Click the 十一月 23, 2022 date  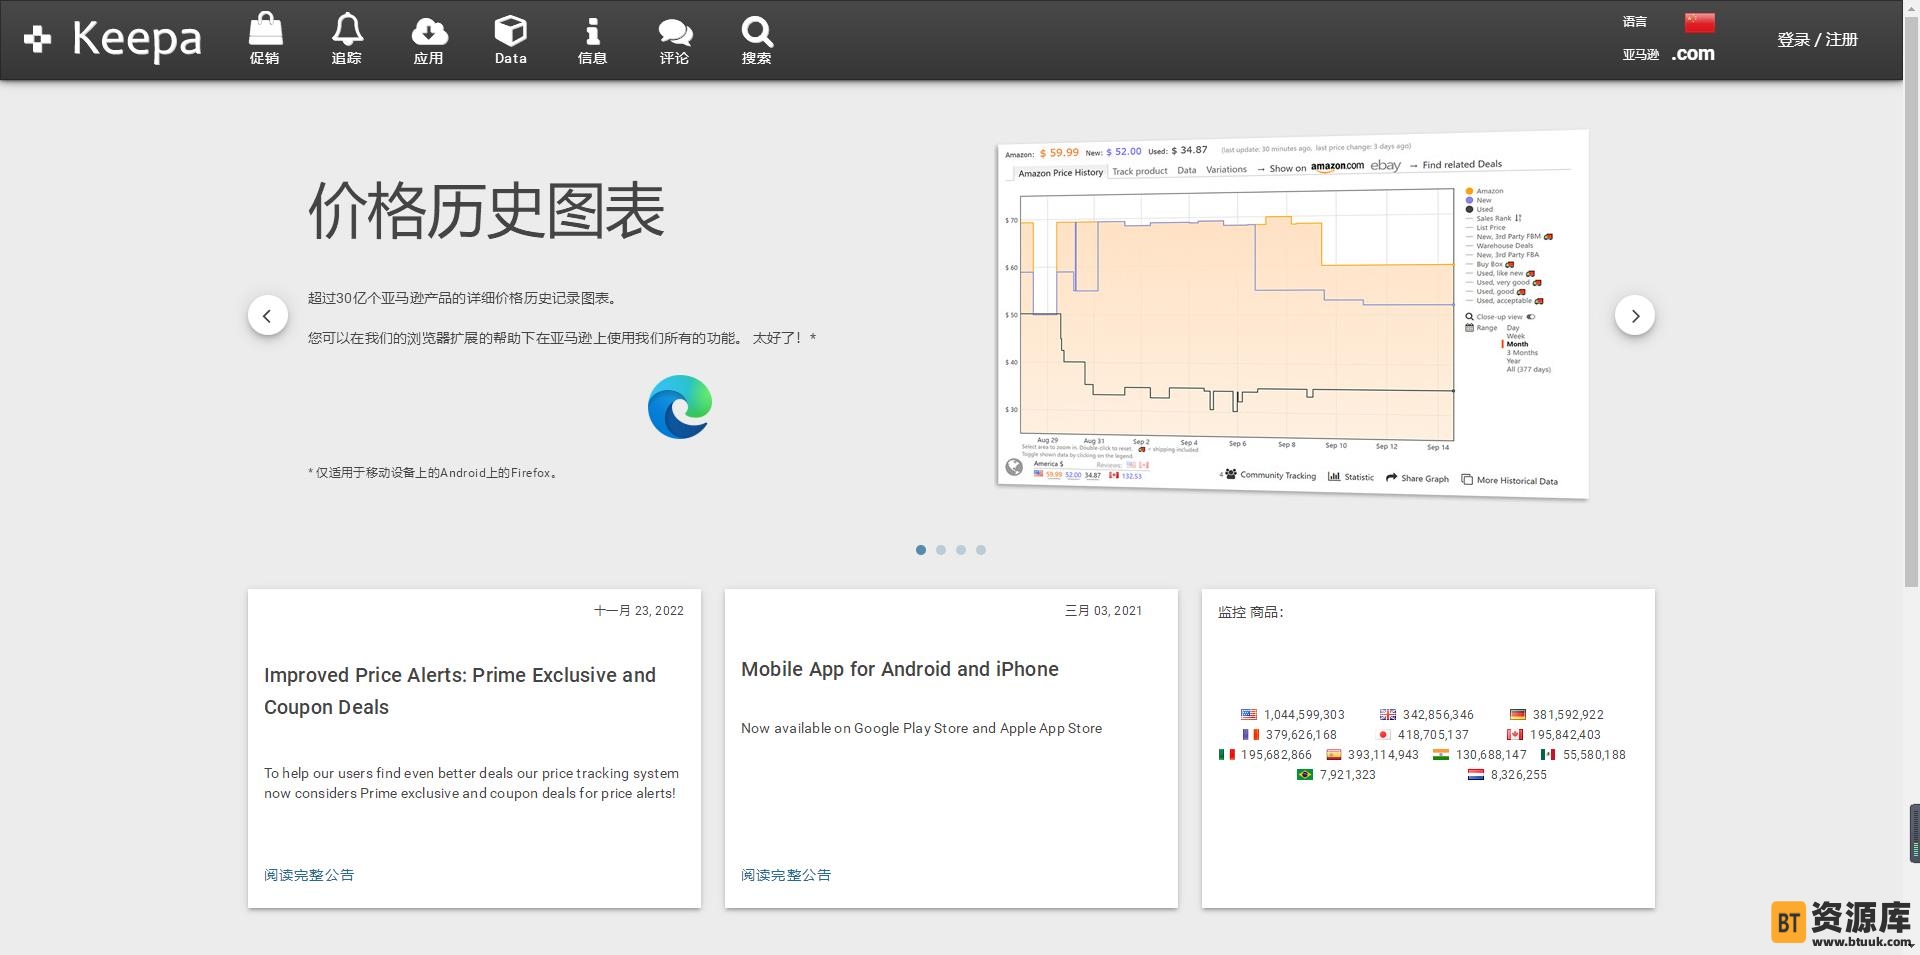point(639,611)
